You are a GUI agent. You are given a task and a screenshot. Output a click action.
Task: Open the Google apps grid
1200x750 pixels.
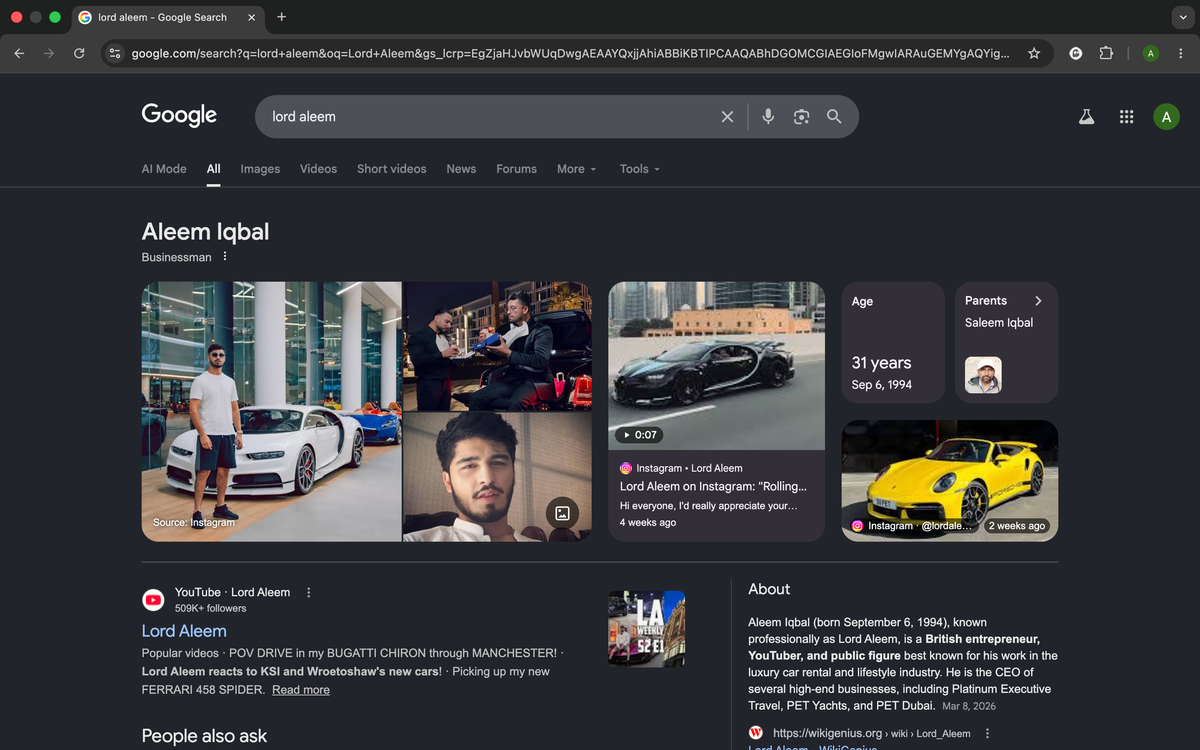tap(1127, 117)
